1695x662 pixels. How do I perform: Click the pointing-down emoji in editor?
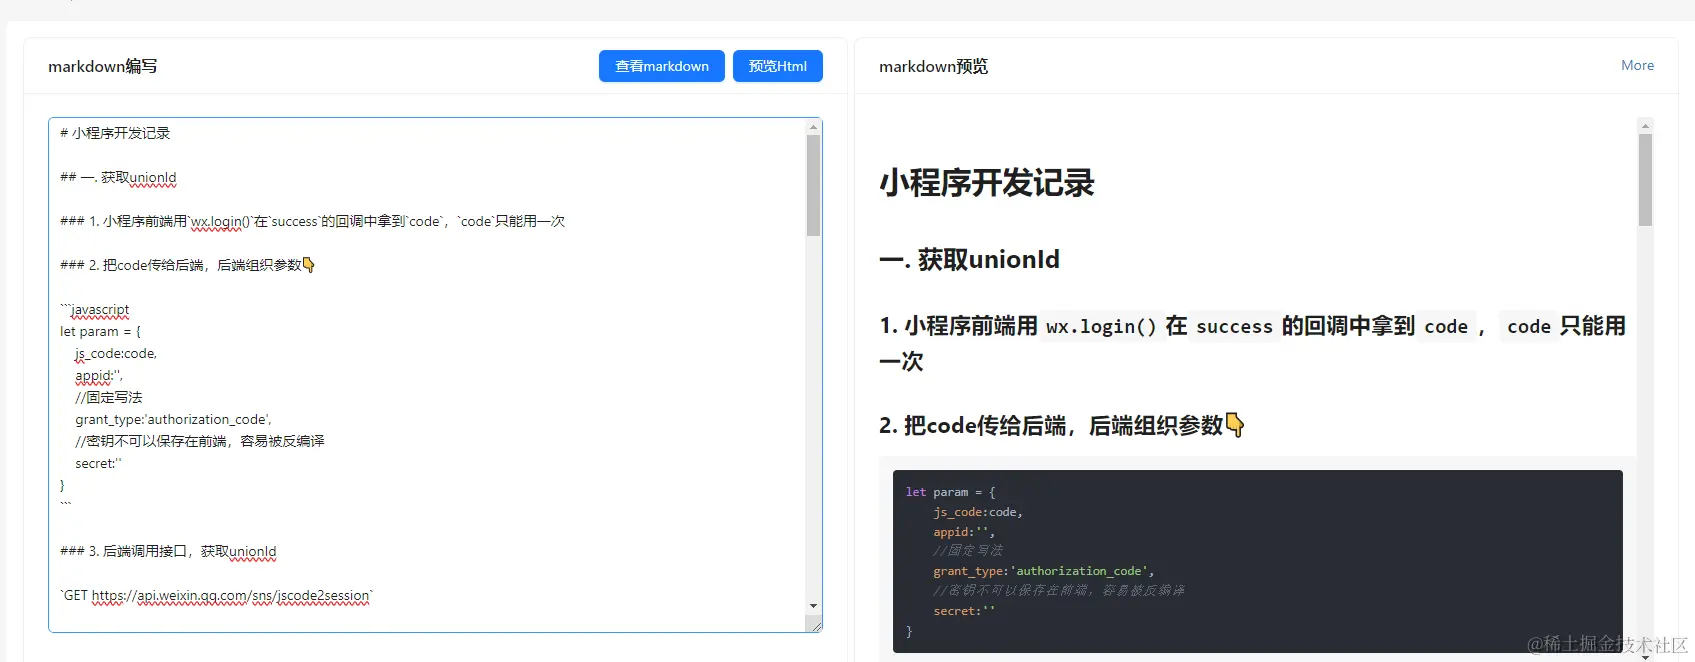309,265
